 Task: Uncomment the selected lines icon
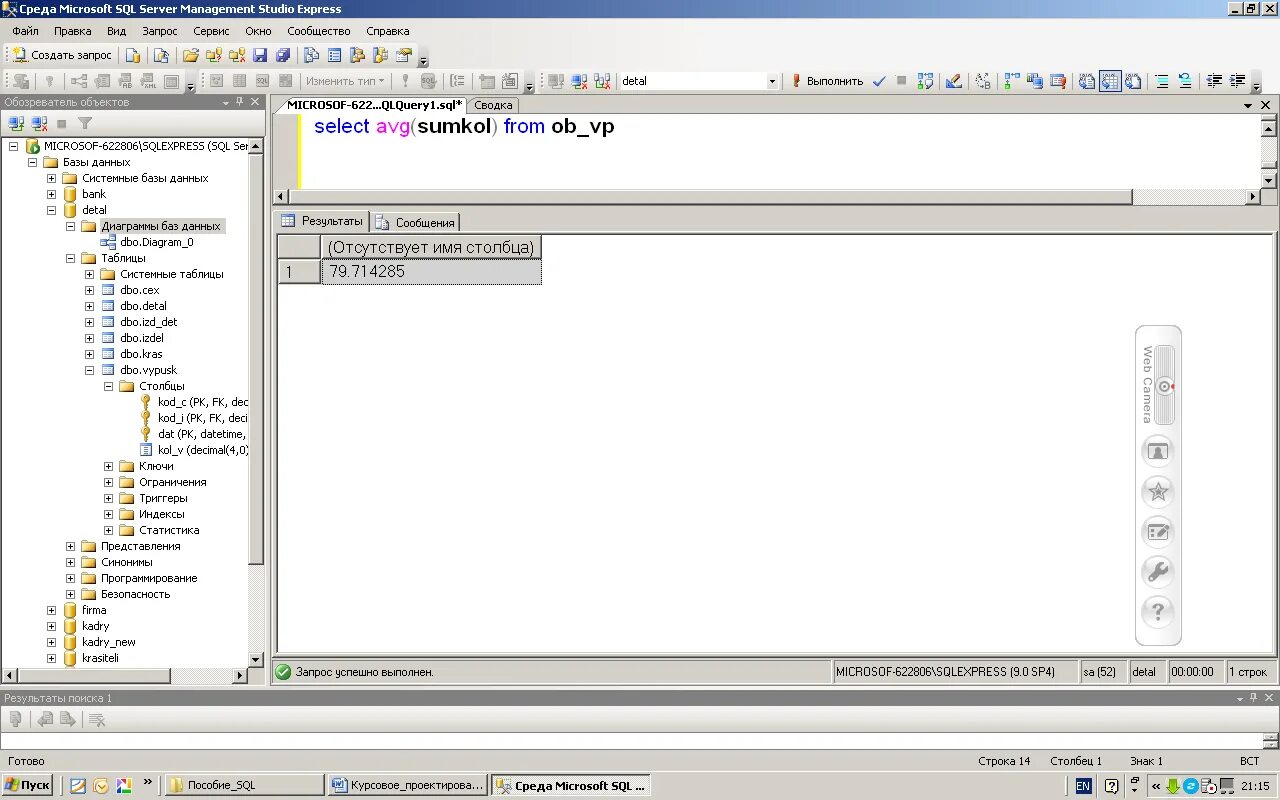(1185, 81)
